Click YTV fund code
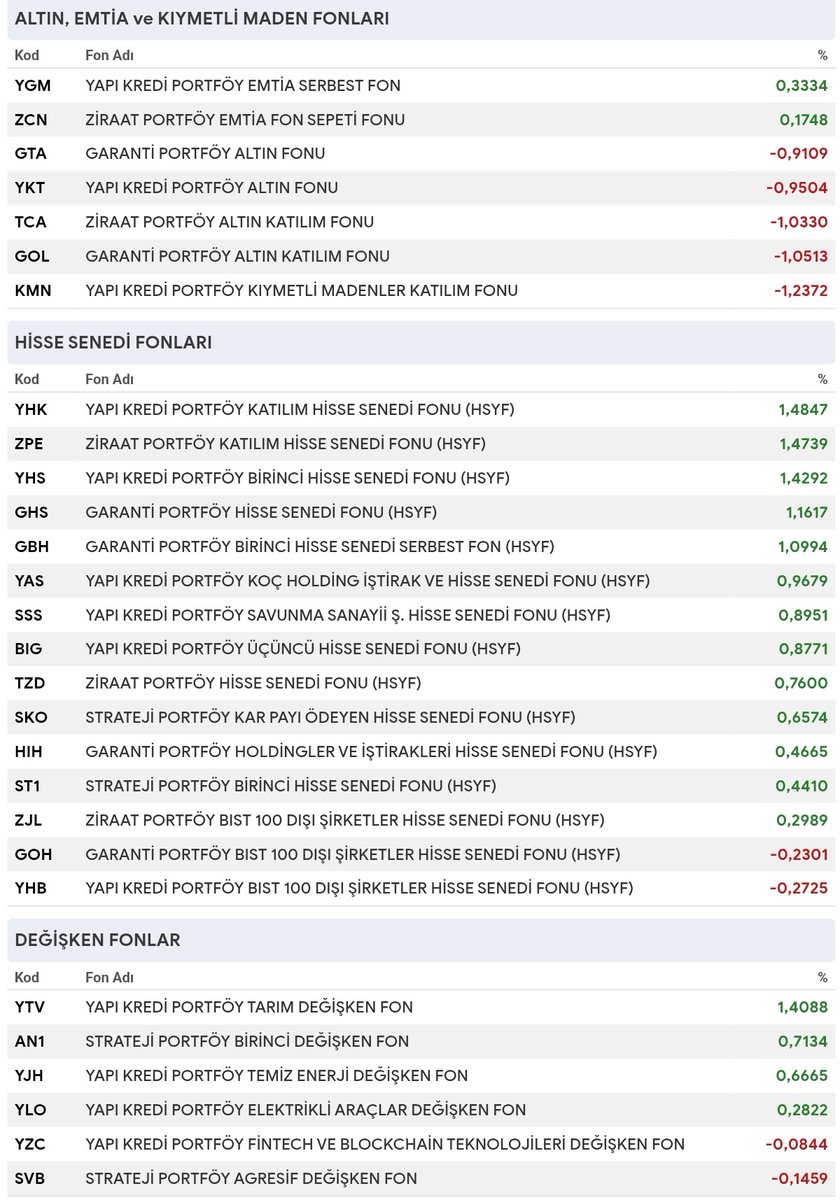 pos(31,1007)
